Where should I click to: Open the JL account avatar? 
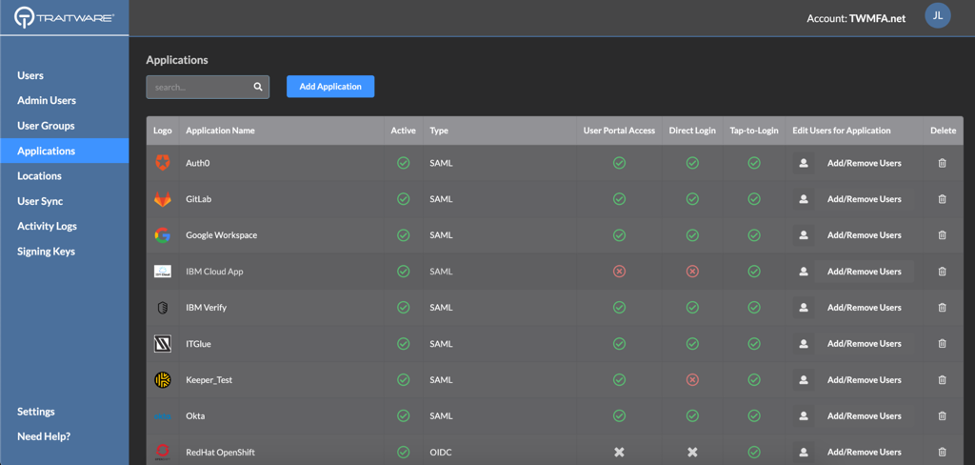pyautogui.click(x=938, y=16)
